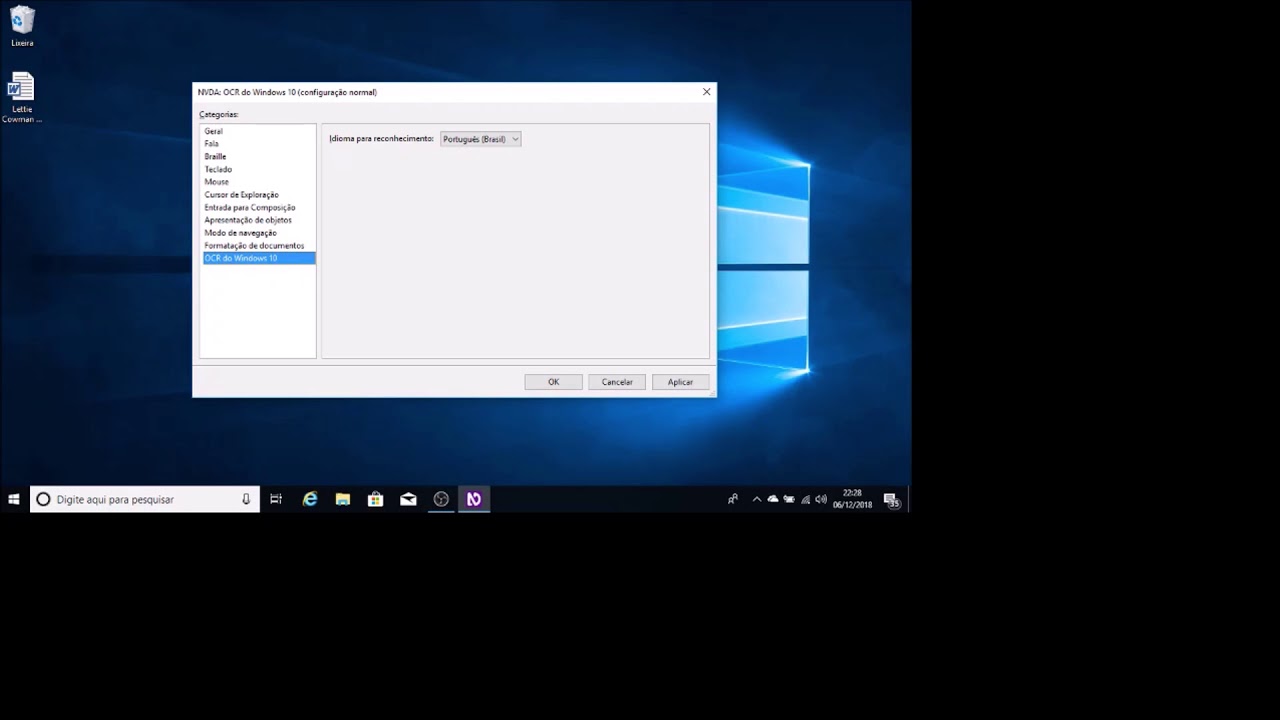The image size is (1280, 720).
Task: Close the NVDA settings dialog
Action: coord(707,92)
